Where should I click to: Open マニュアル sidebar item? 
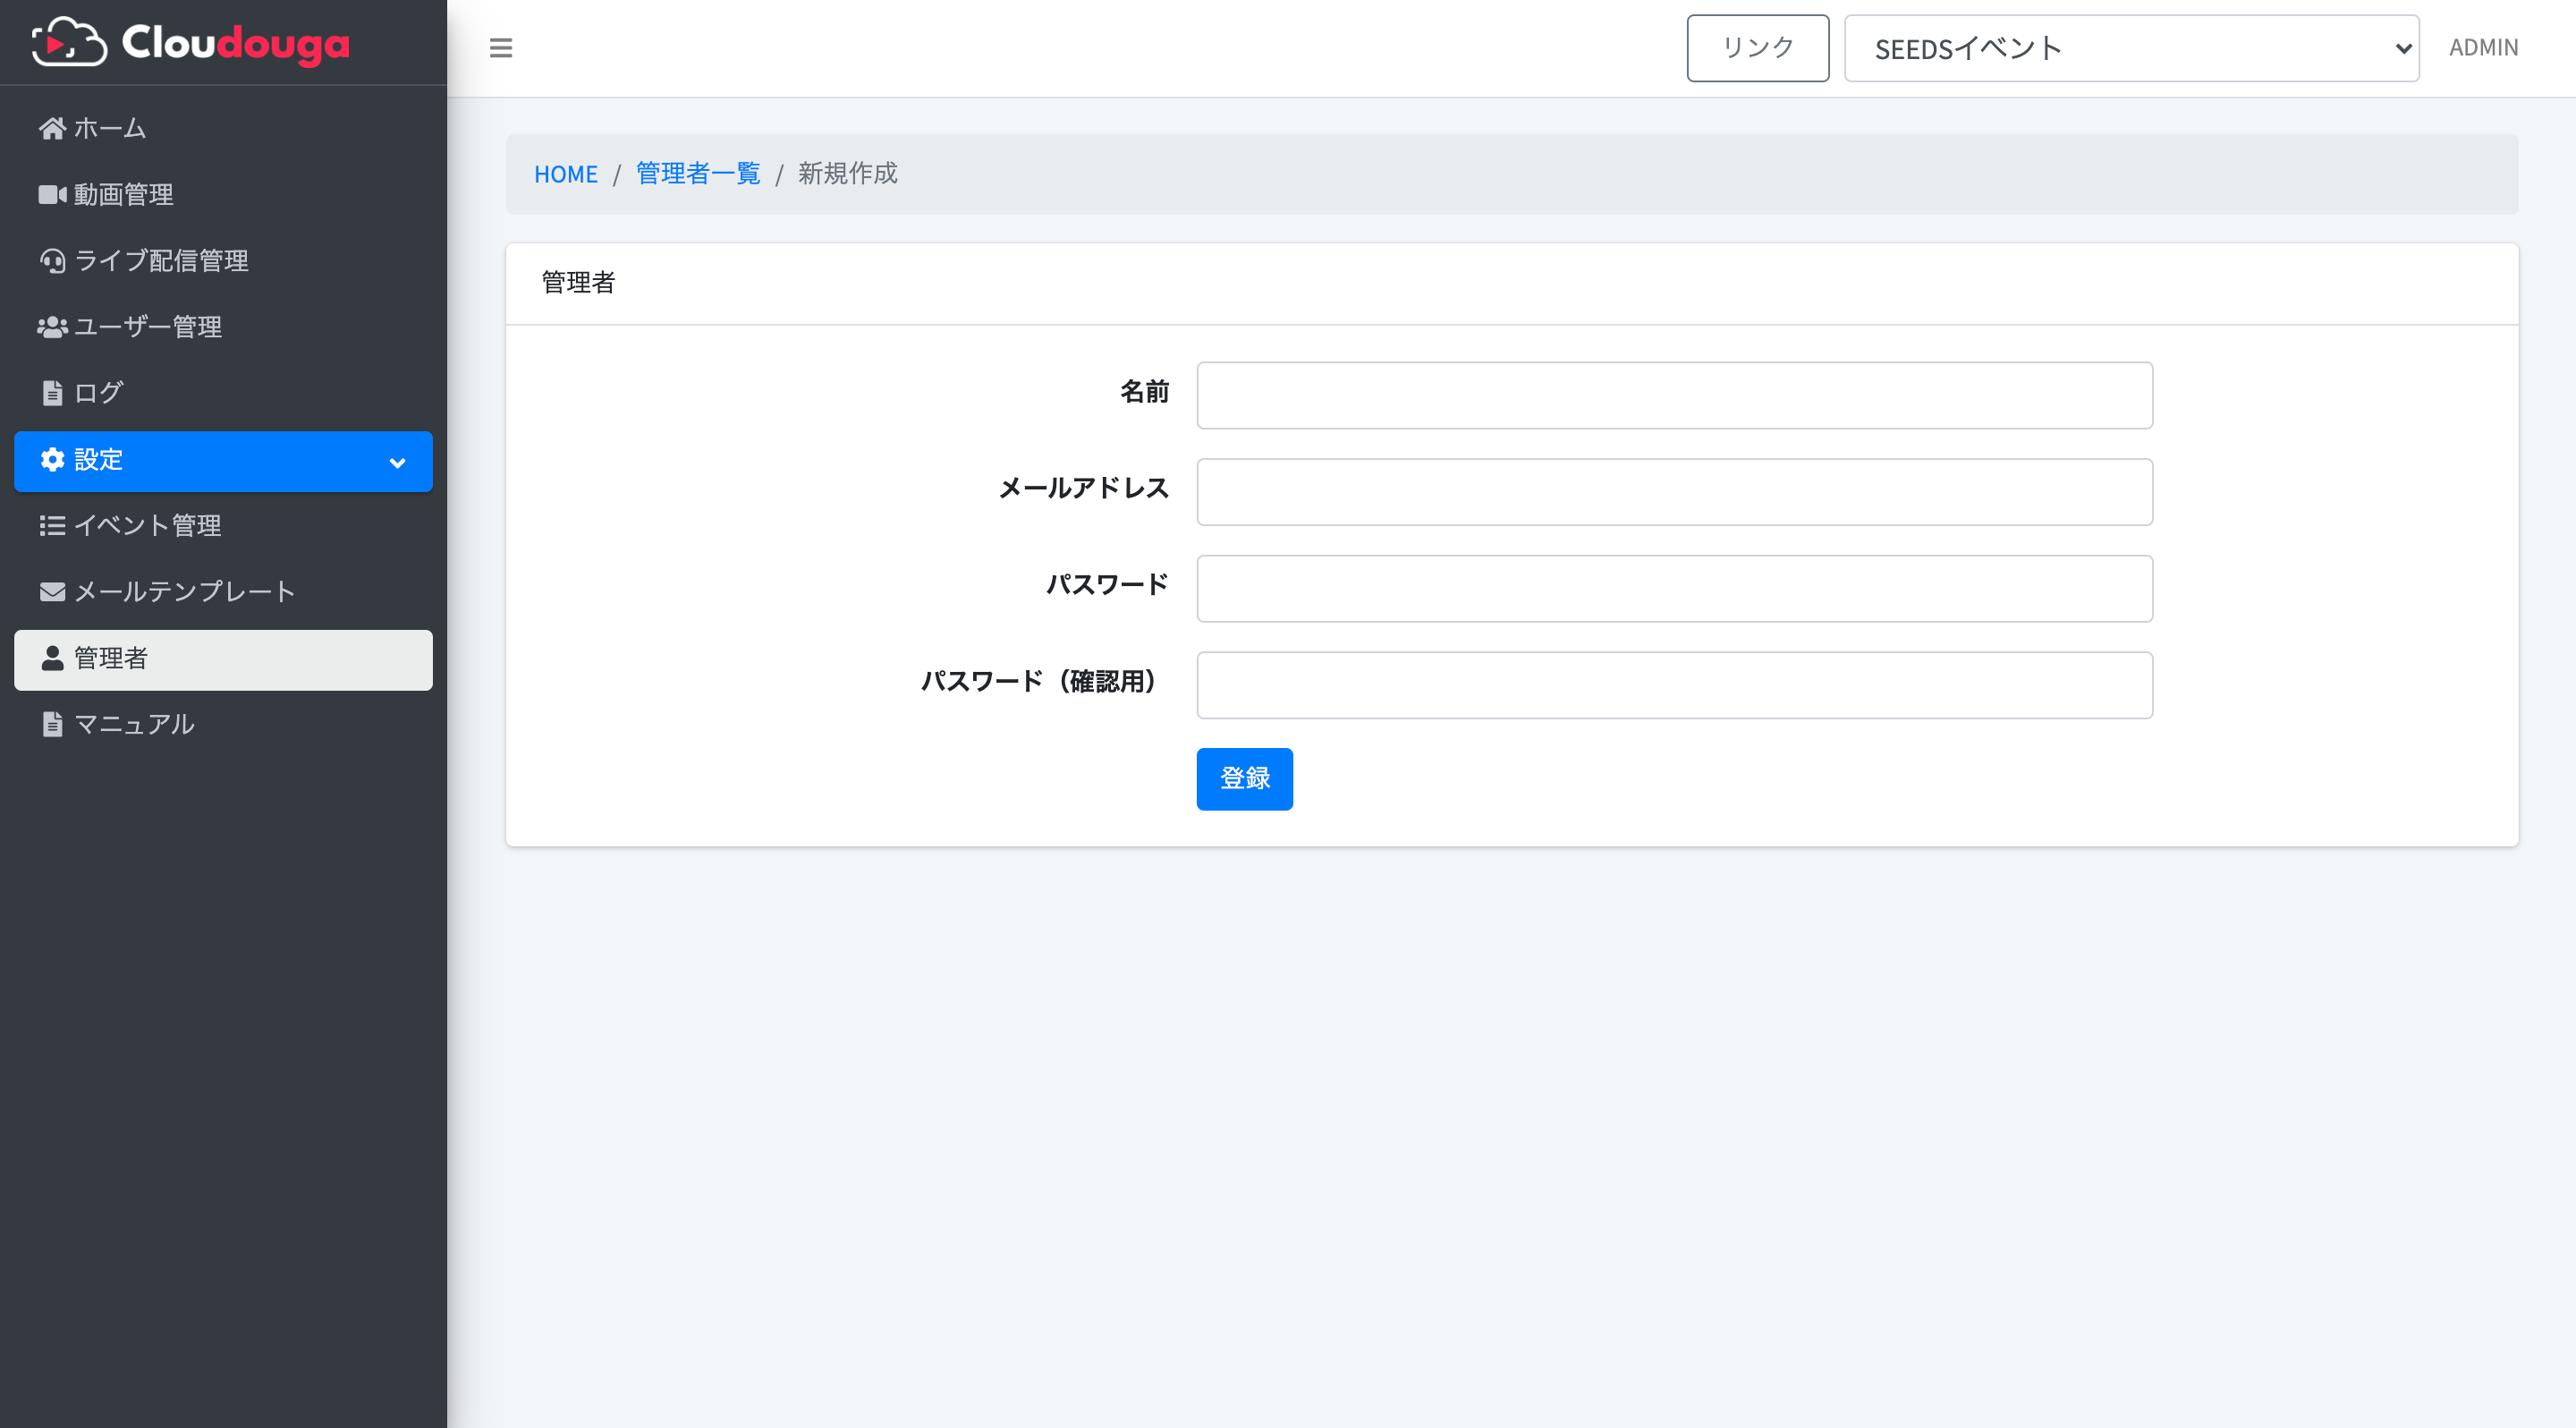tap(223, 724)
